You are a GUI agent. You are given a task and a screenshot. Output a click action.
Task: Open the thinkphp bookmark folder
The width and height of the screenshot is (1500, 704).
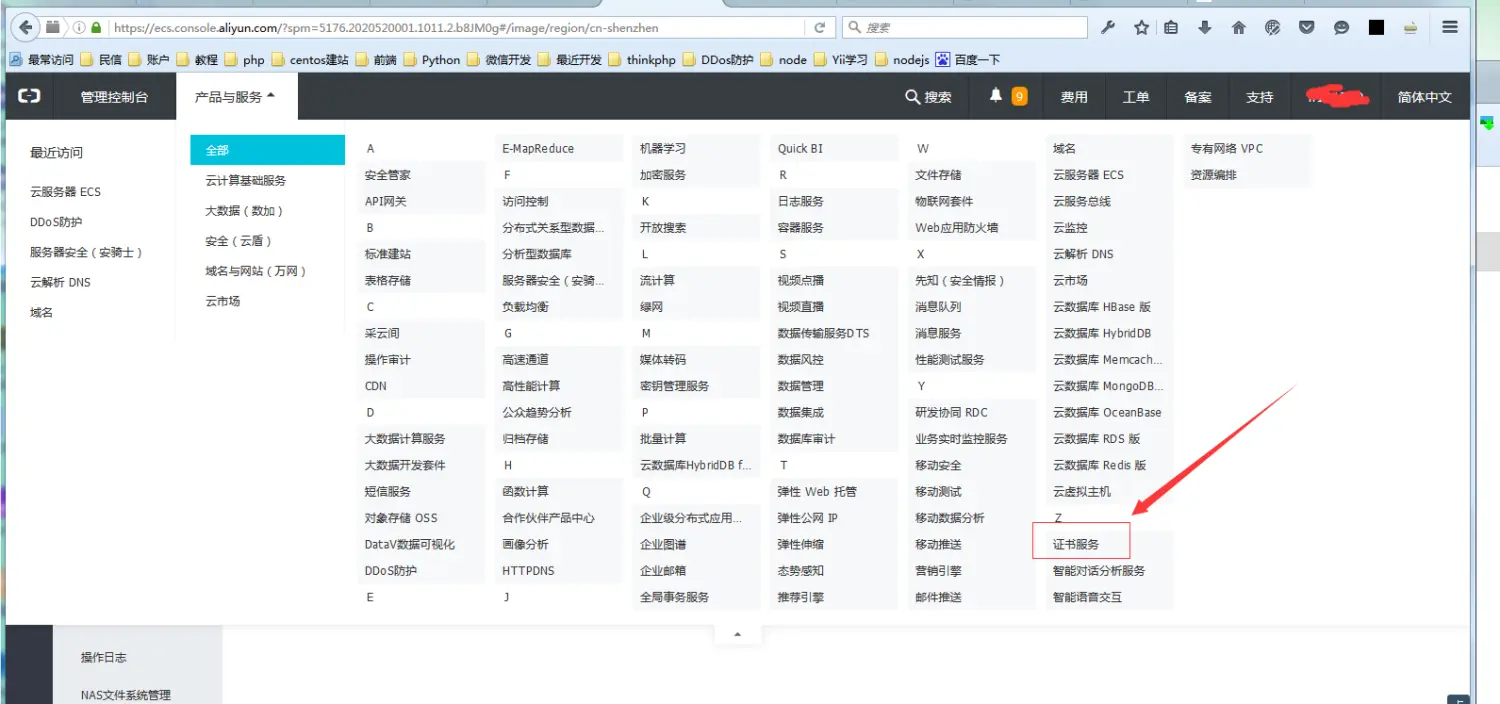coord(642,60)
